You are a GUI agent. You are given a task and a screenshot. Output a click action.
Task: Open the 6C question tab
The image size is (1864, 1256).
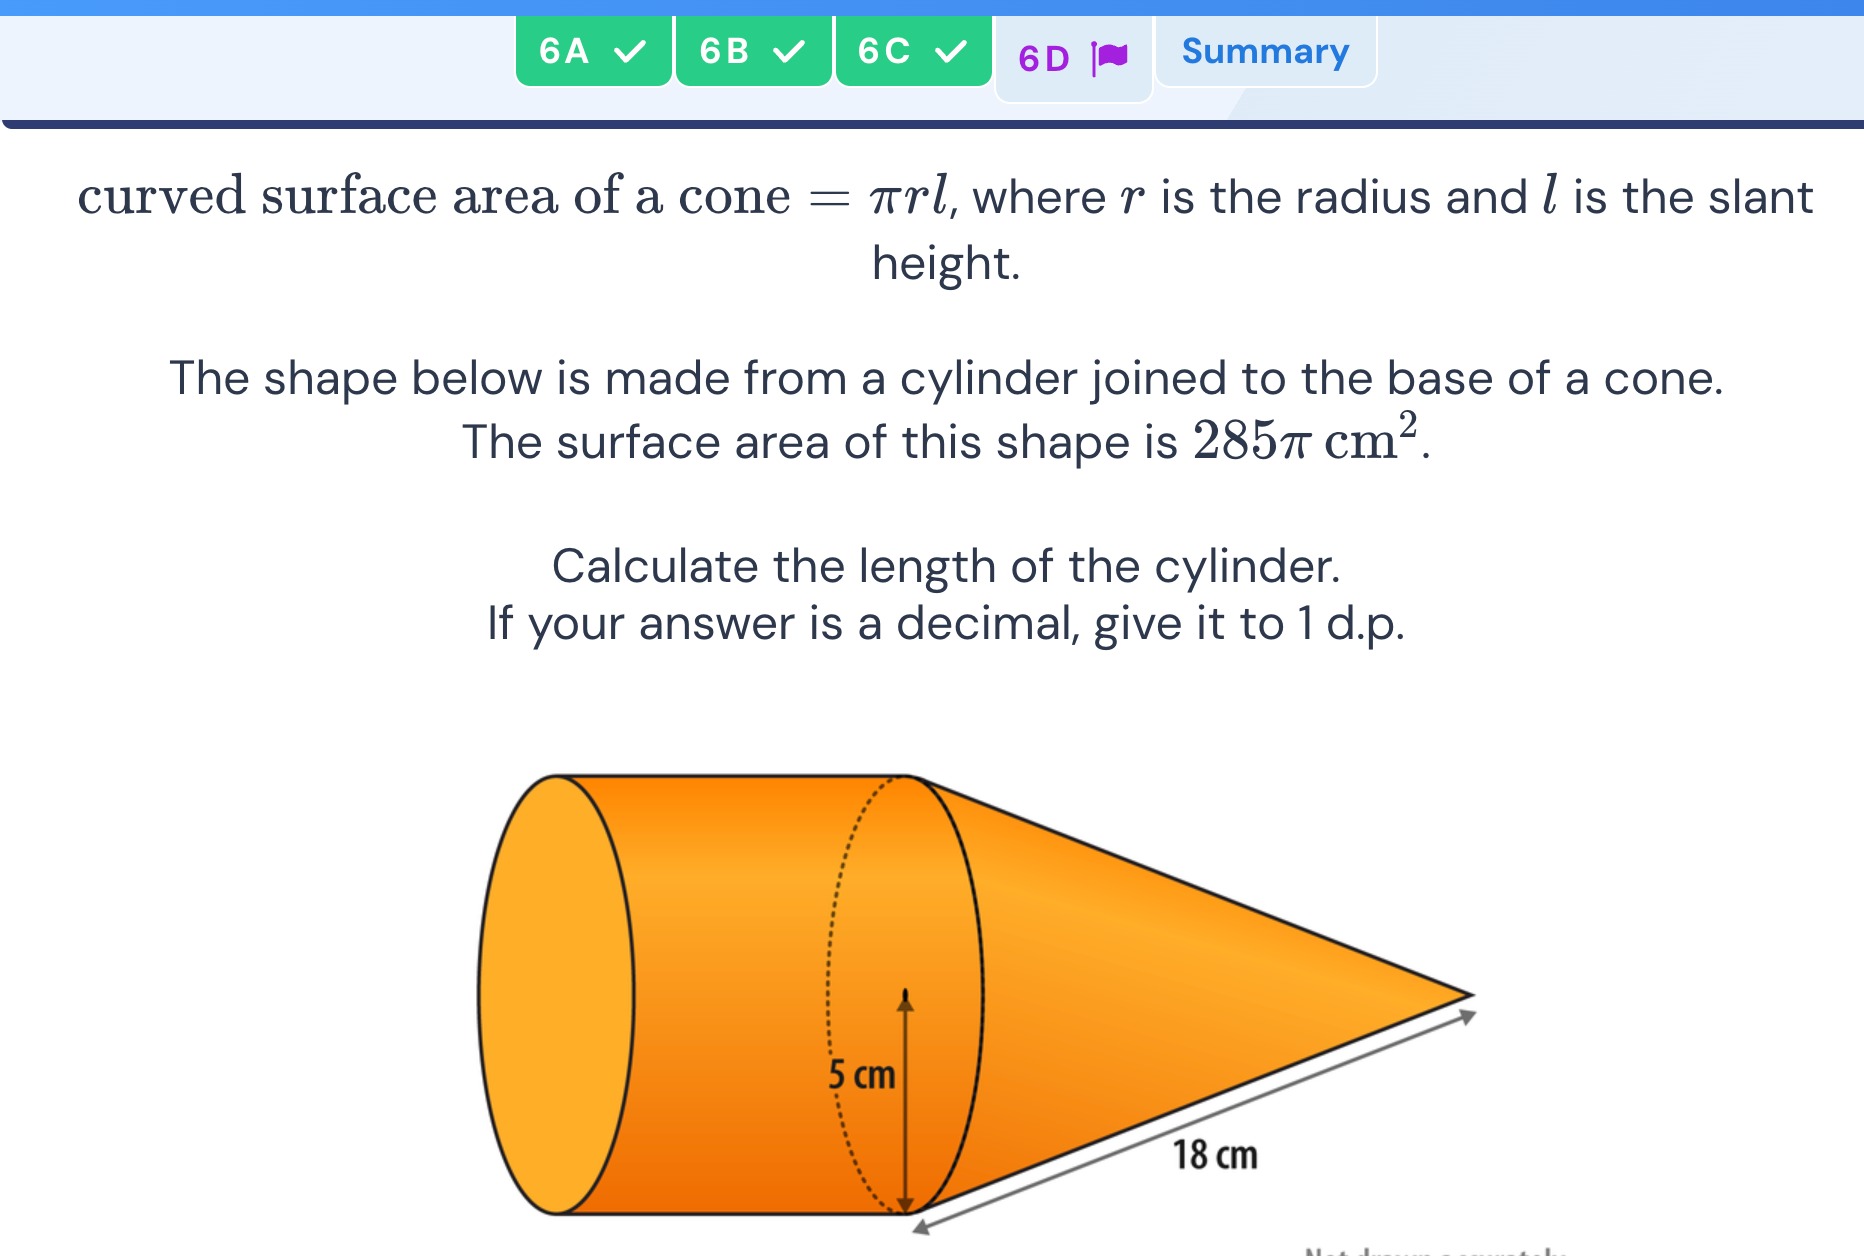click(914, 51)
